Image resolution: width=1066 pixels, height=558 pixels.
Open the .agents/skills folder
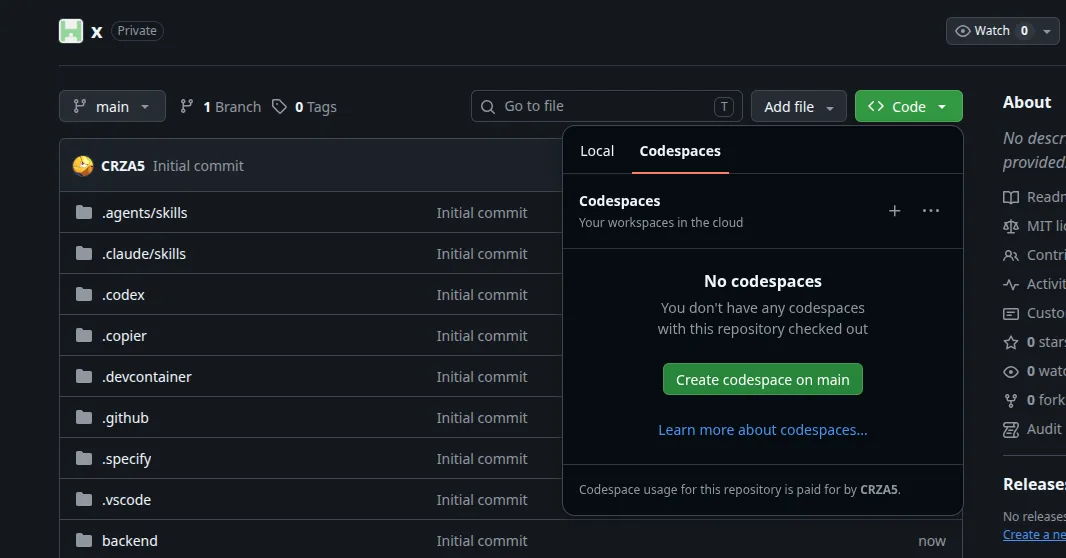coord(145,213)
